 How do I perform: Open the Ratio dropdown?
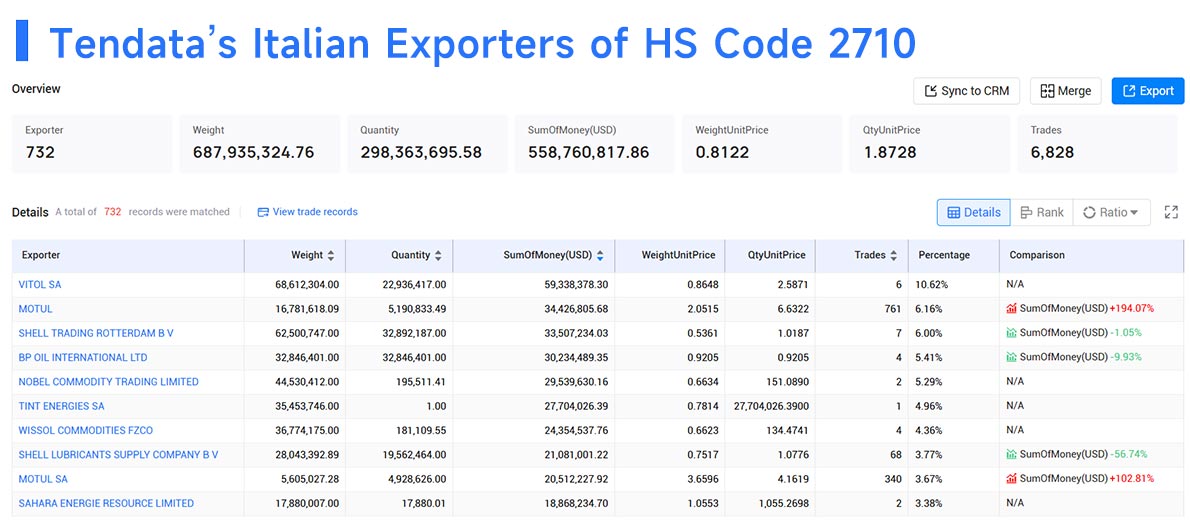tap(1111, 212)
